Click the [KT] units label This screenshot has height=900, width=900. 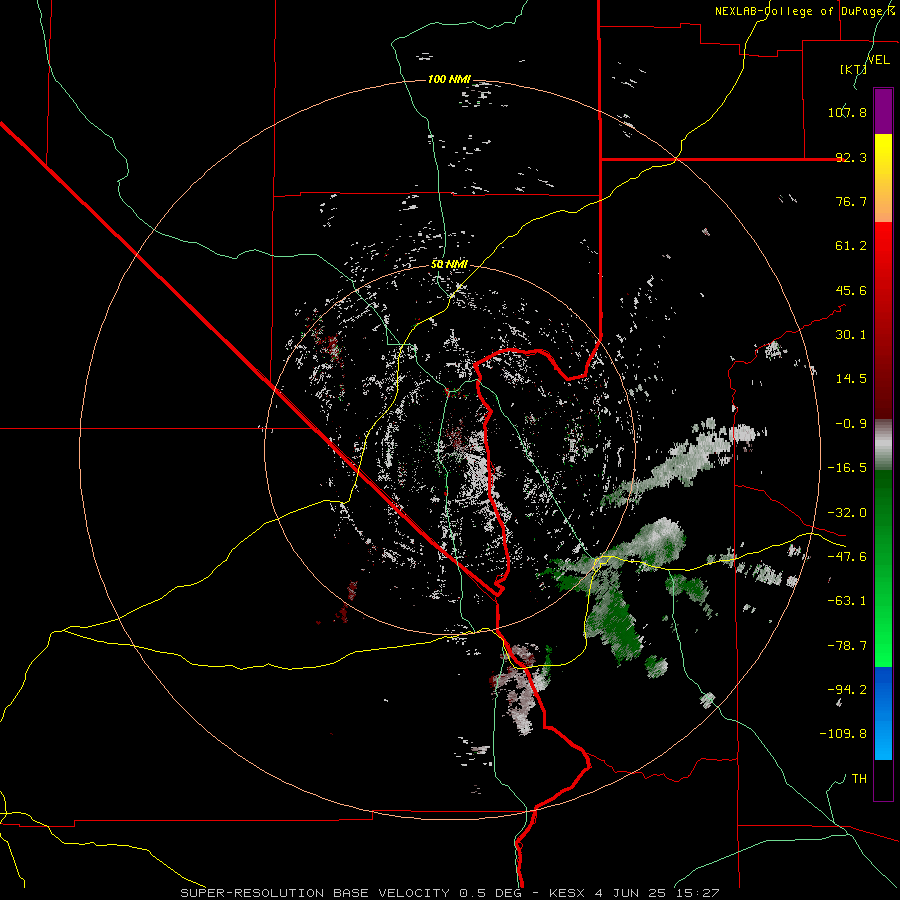click(x=853, y=69)
